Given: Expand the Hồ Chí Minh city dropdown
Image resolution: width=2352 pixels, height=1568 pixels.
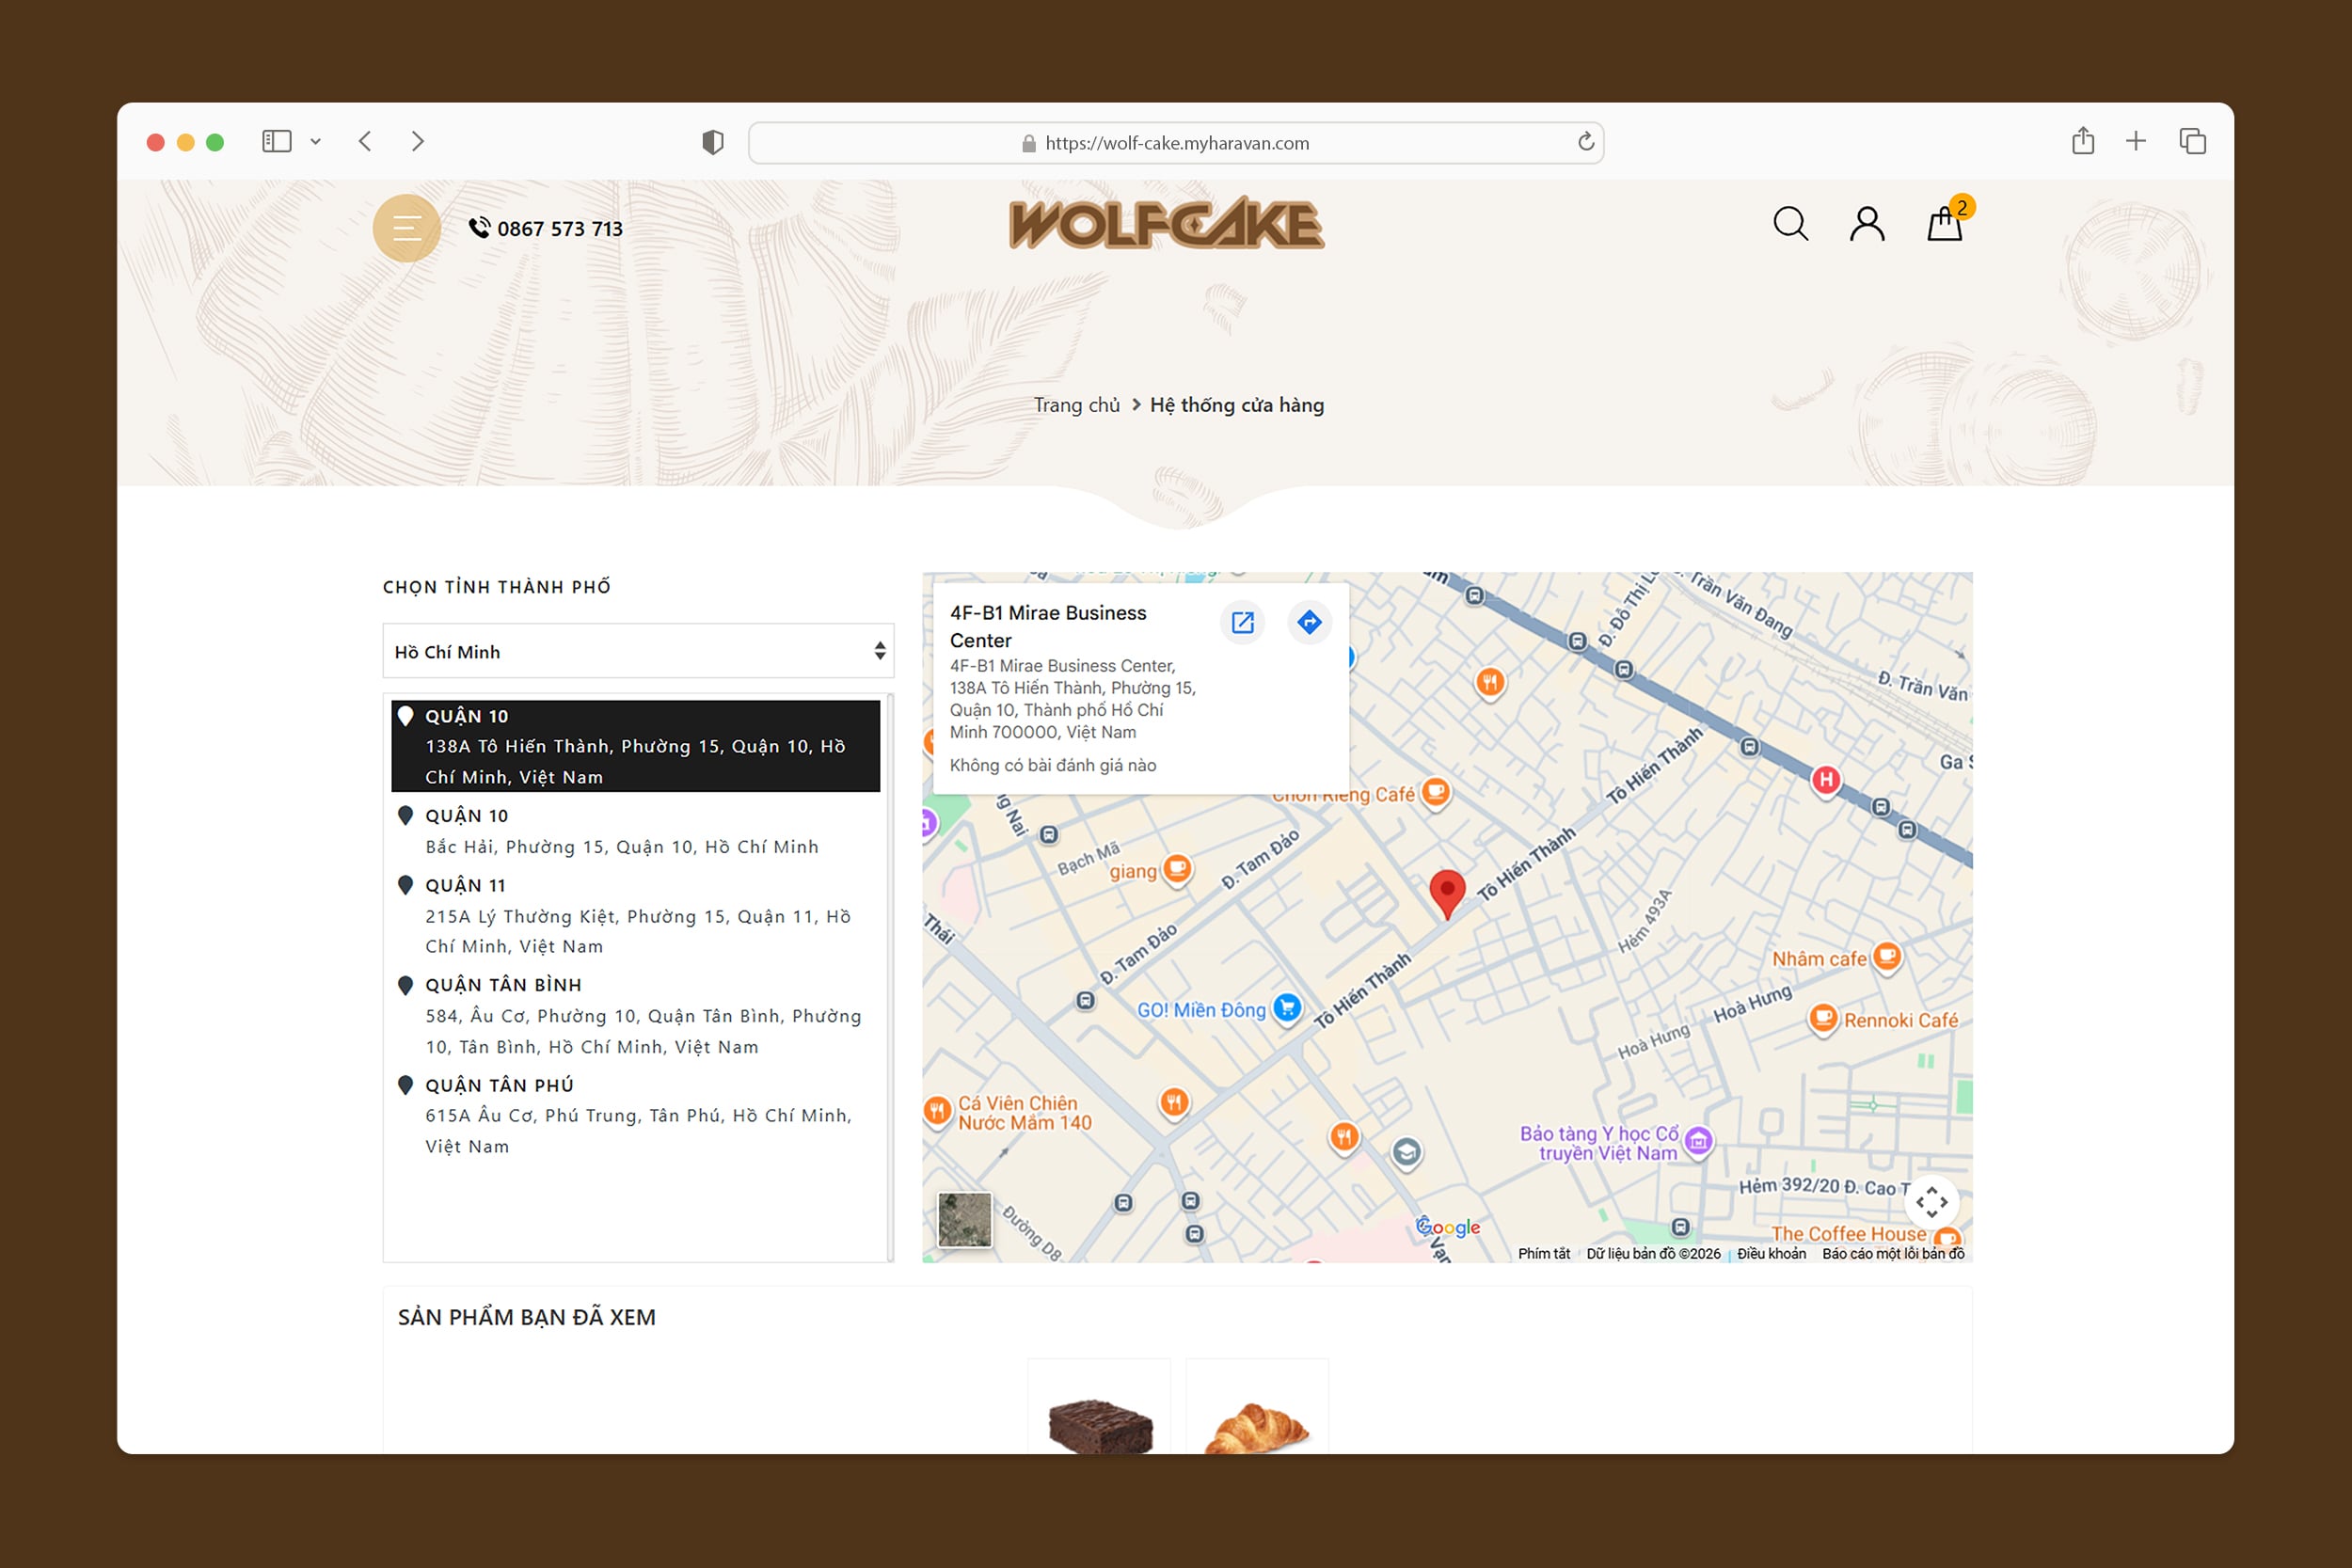Looking at the screenshot, I should pos(637,651).
